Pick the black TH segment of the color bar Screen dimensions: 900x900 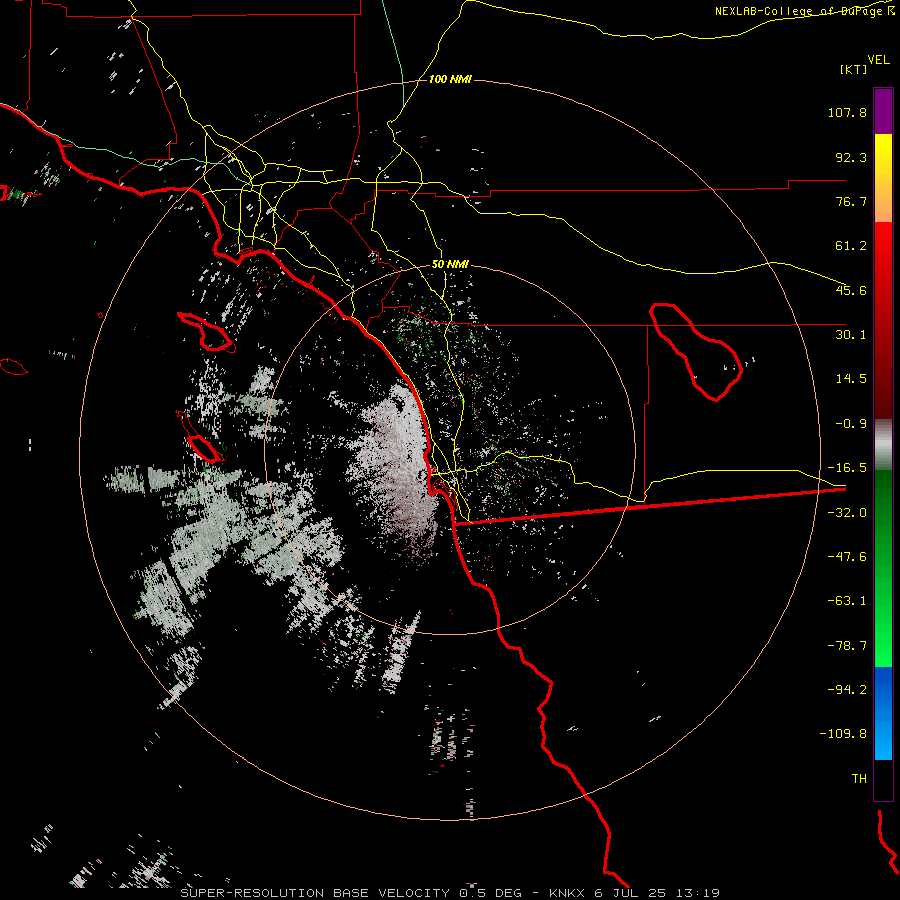883,779
